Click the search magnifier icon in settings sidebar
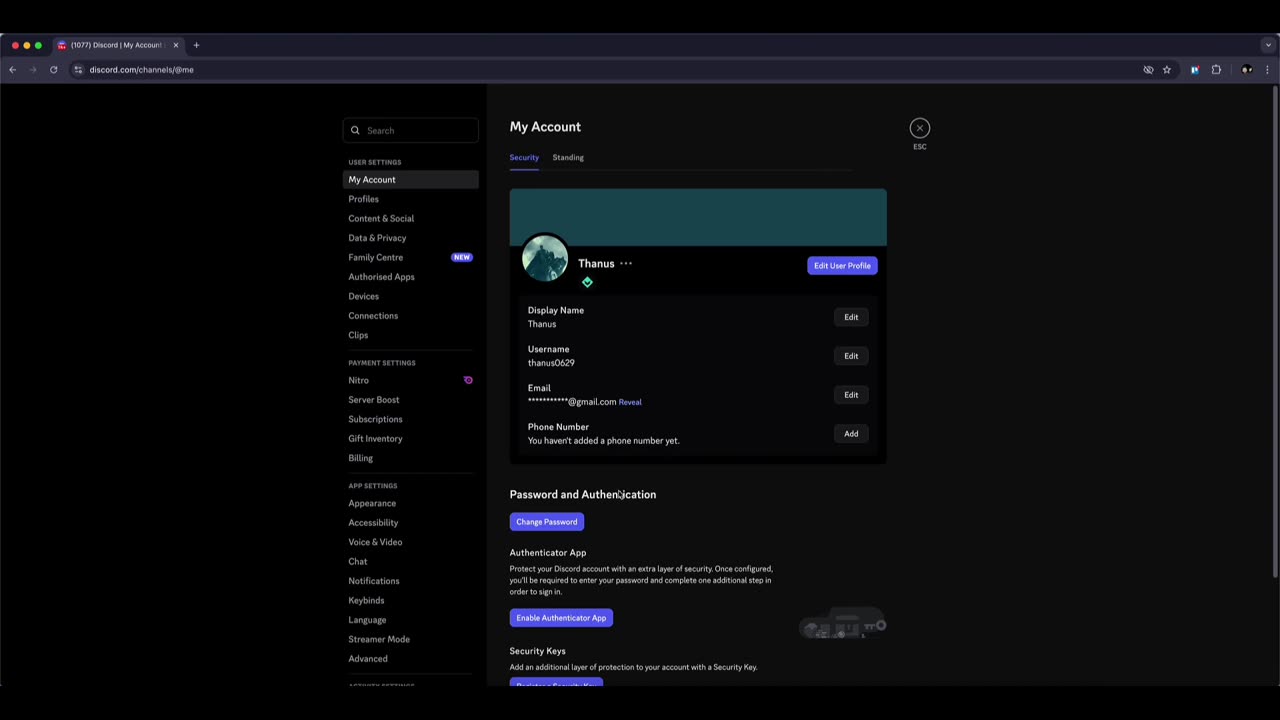This screenshot has width=1280, height=720. [355, 130]
